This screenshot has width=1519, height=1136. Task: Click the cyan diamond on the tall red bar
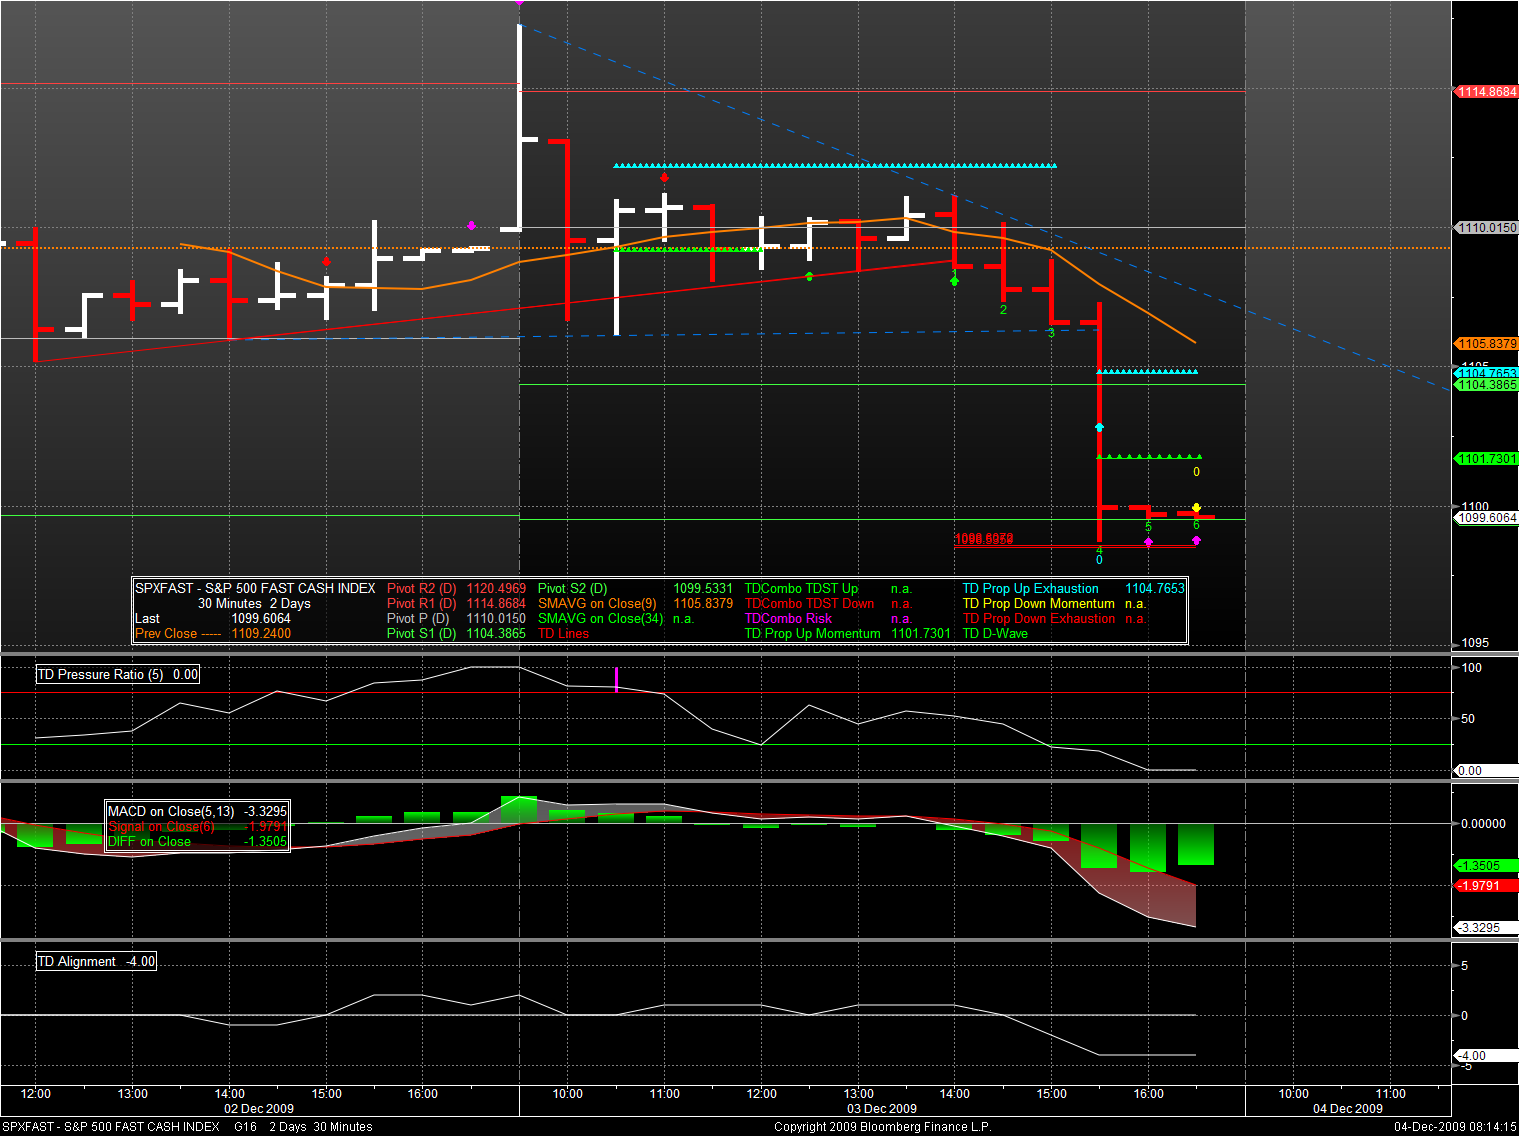pyautogui.click(x=1099, y=428)
